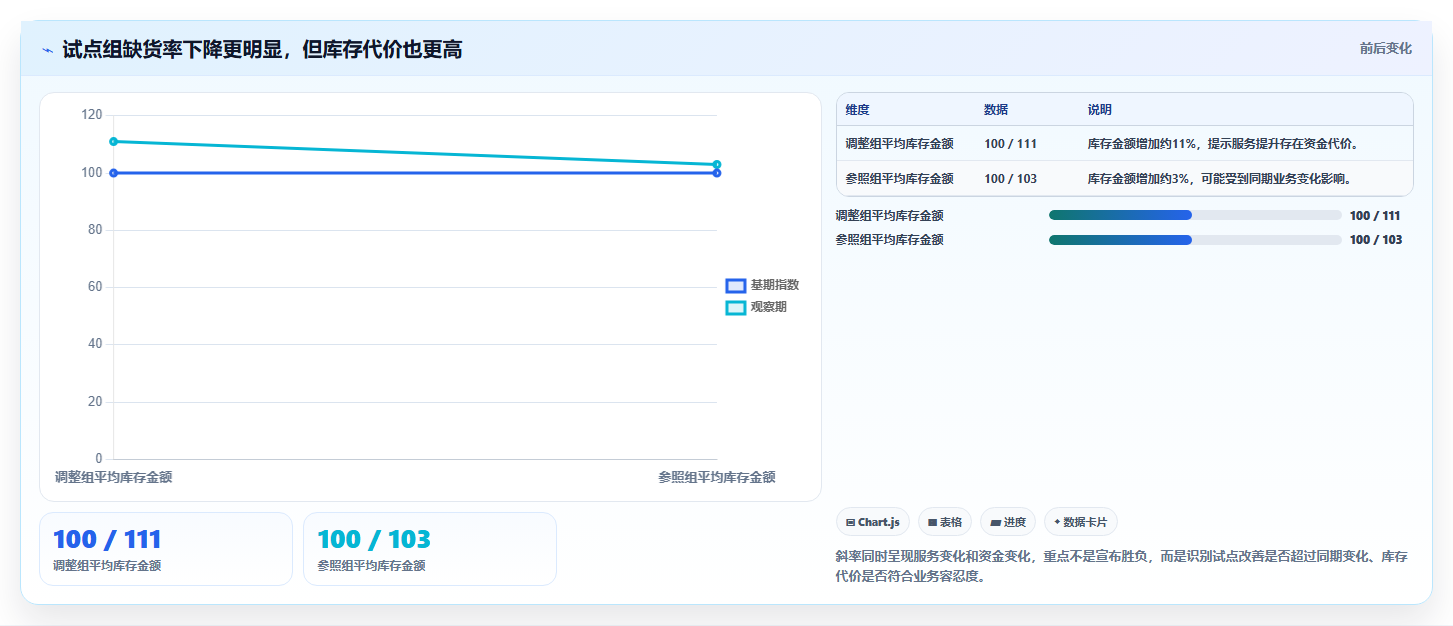
Task: Click the 120 y-axis tick label
Action: click(92, 115)
